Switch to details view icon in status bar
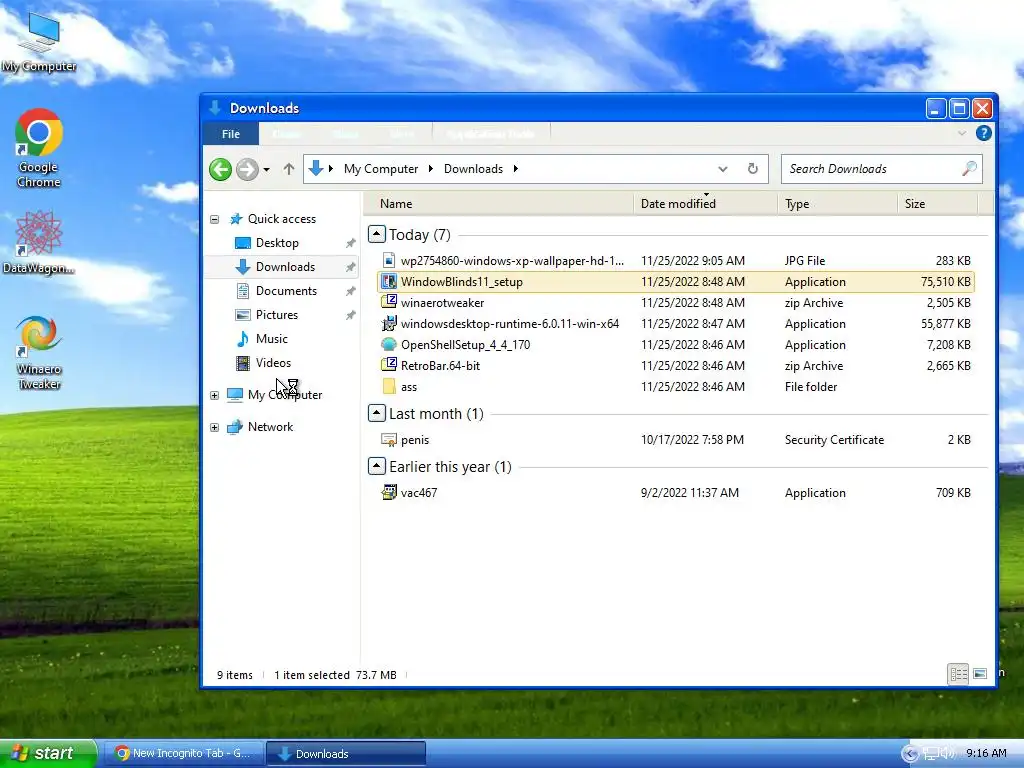Viewport: 1024px width, 768px height. [x=958, y=674]
